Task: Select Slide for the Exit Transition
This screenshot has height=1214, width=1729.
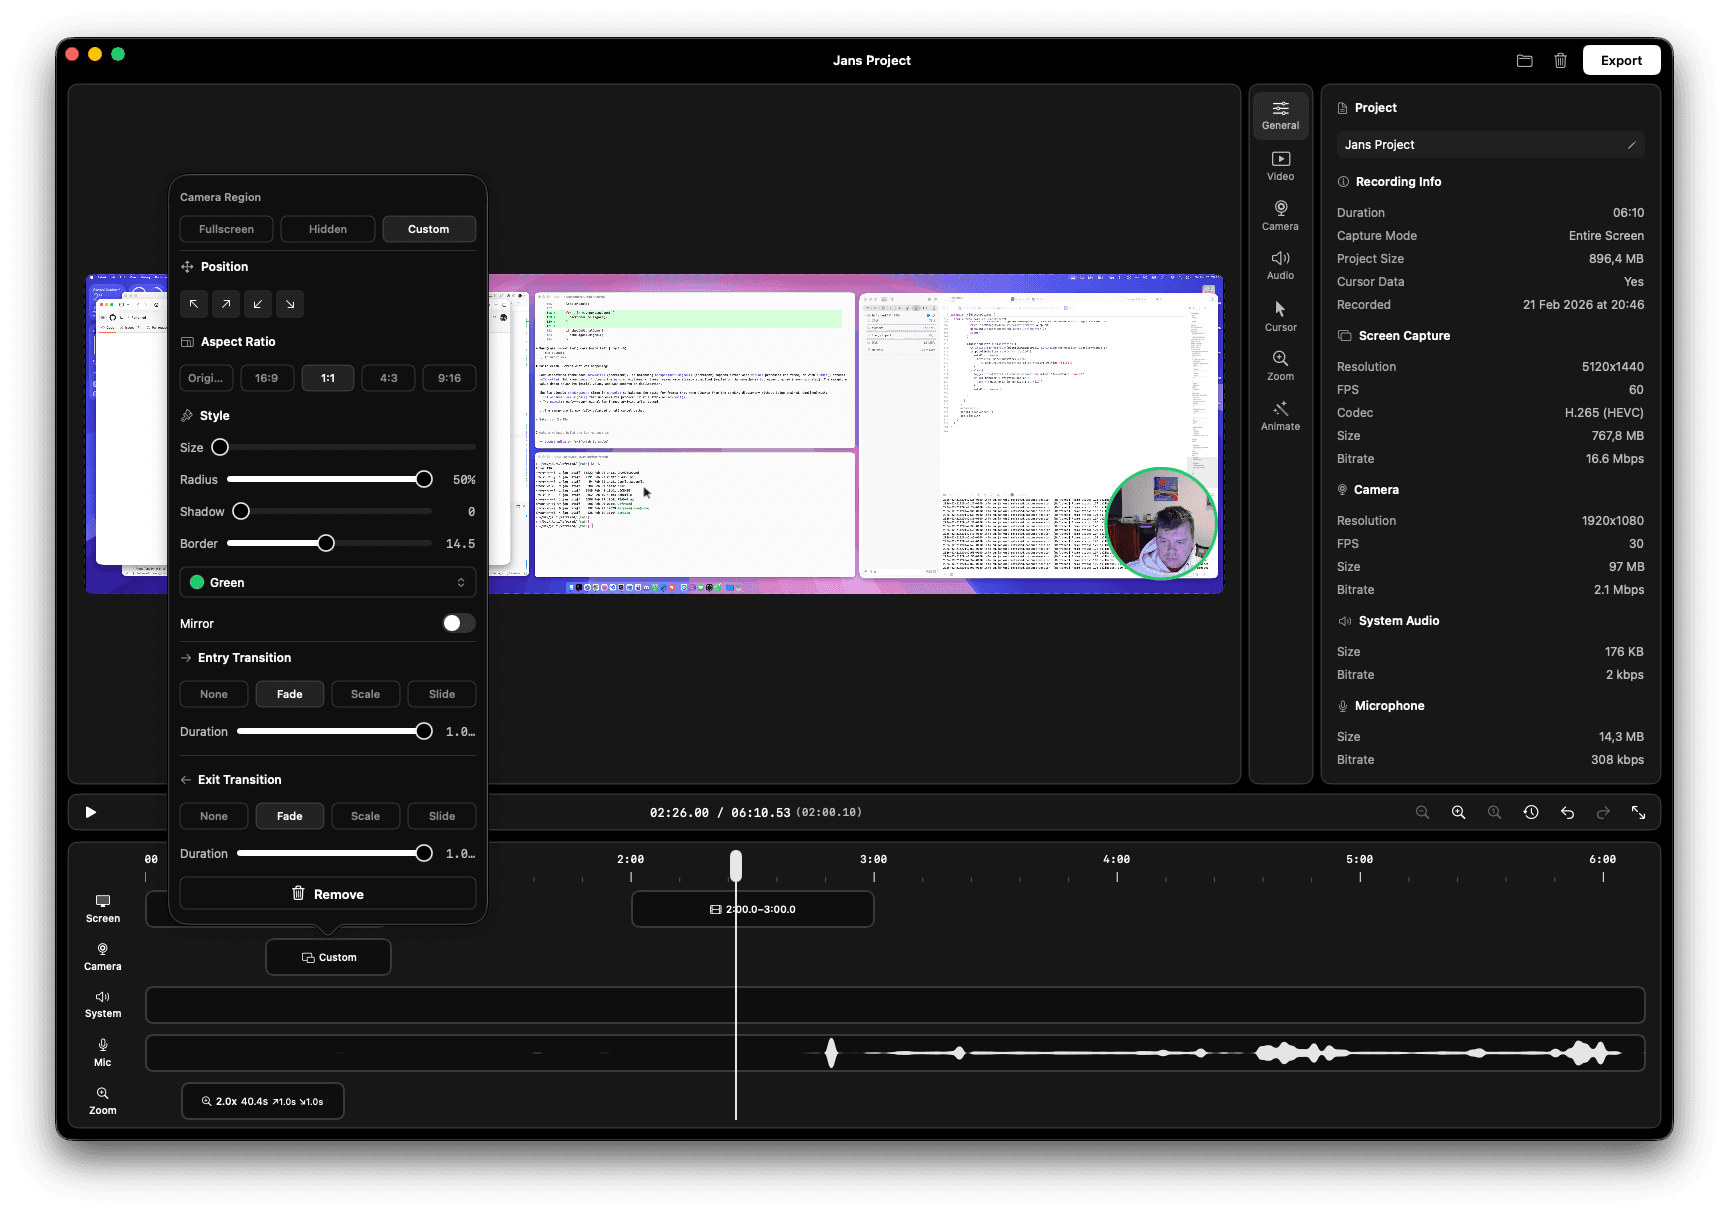Action: pyautogui.click(x=441, y=816)
